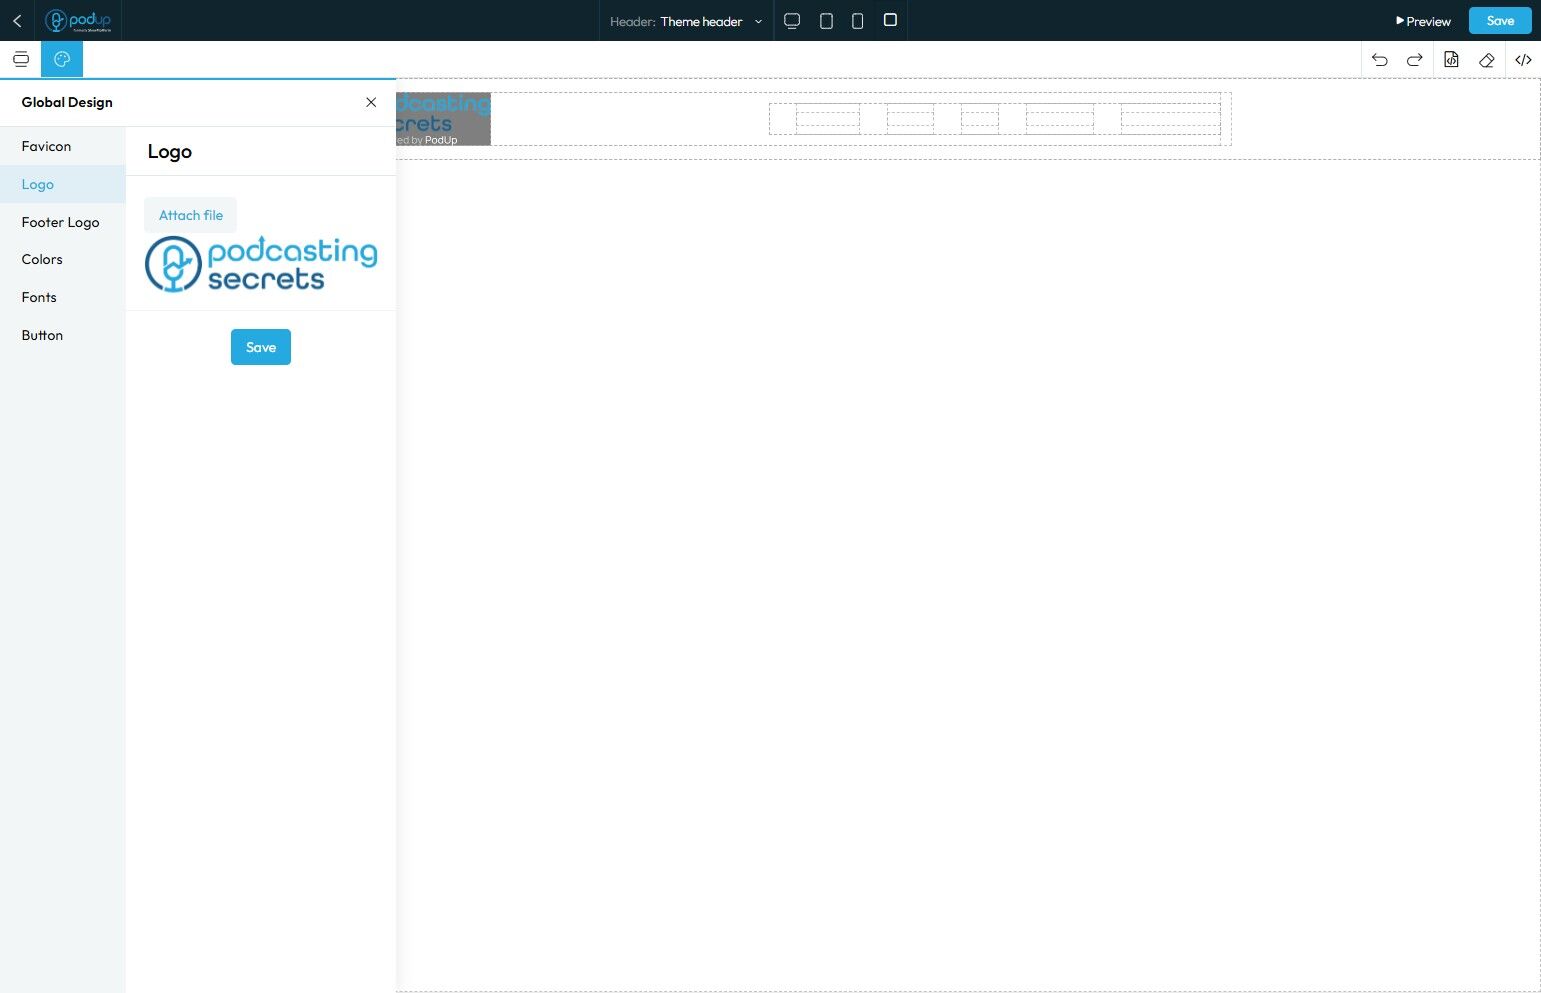Click the eraser clear icon
Viewport: 1541px width, 993px height.
pos(1487,60)
